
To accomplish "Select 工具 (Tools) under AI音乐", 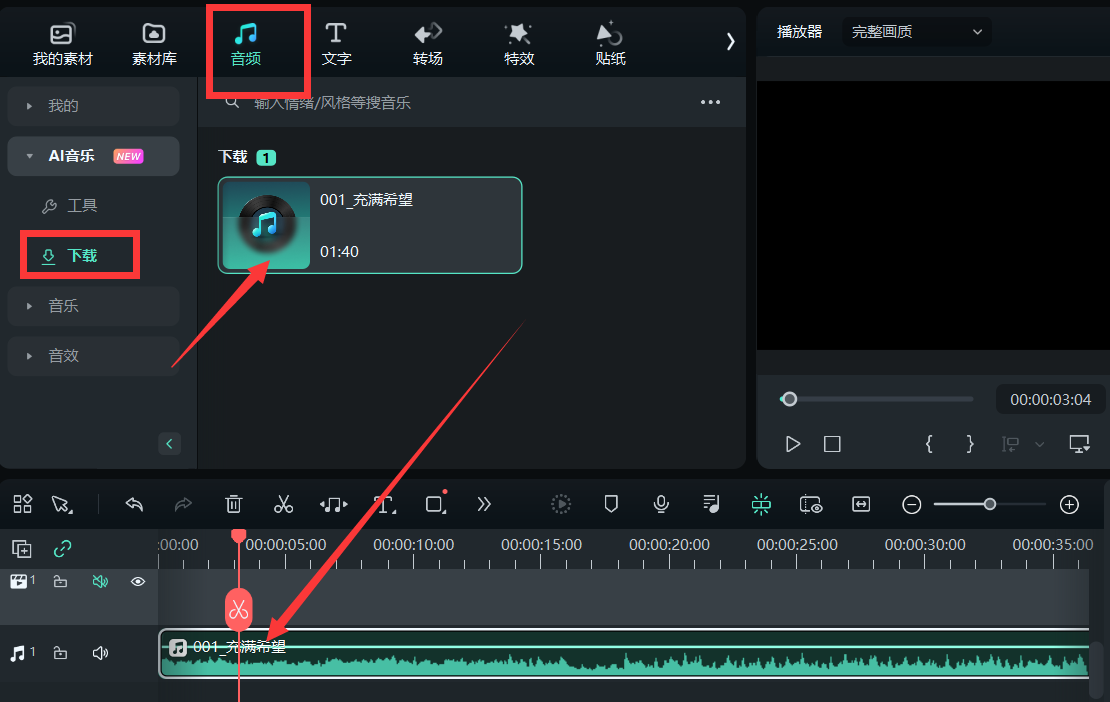I will click(82, 206).
